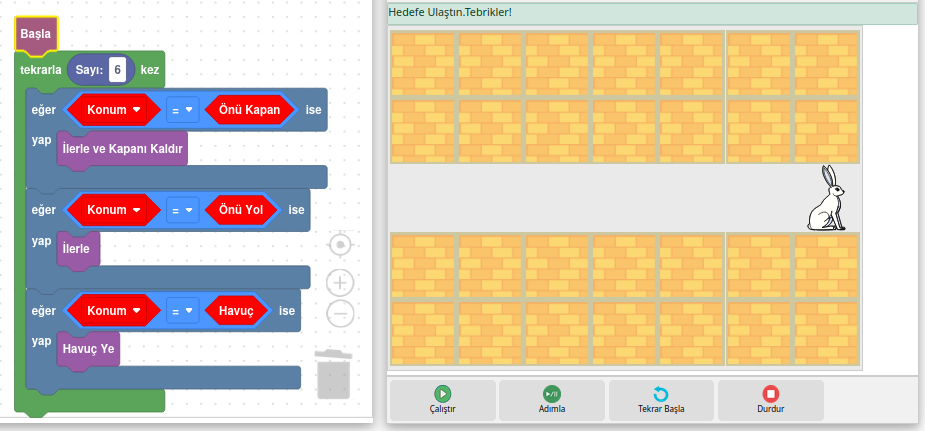Select the purple İlerle block
Screen dimensions: 925x431
point(77,249)
